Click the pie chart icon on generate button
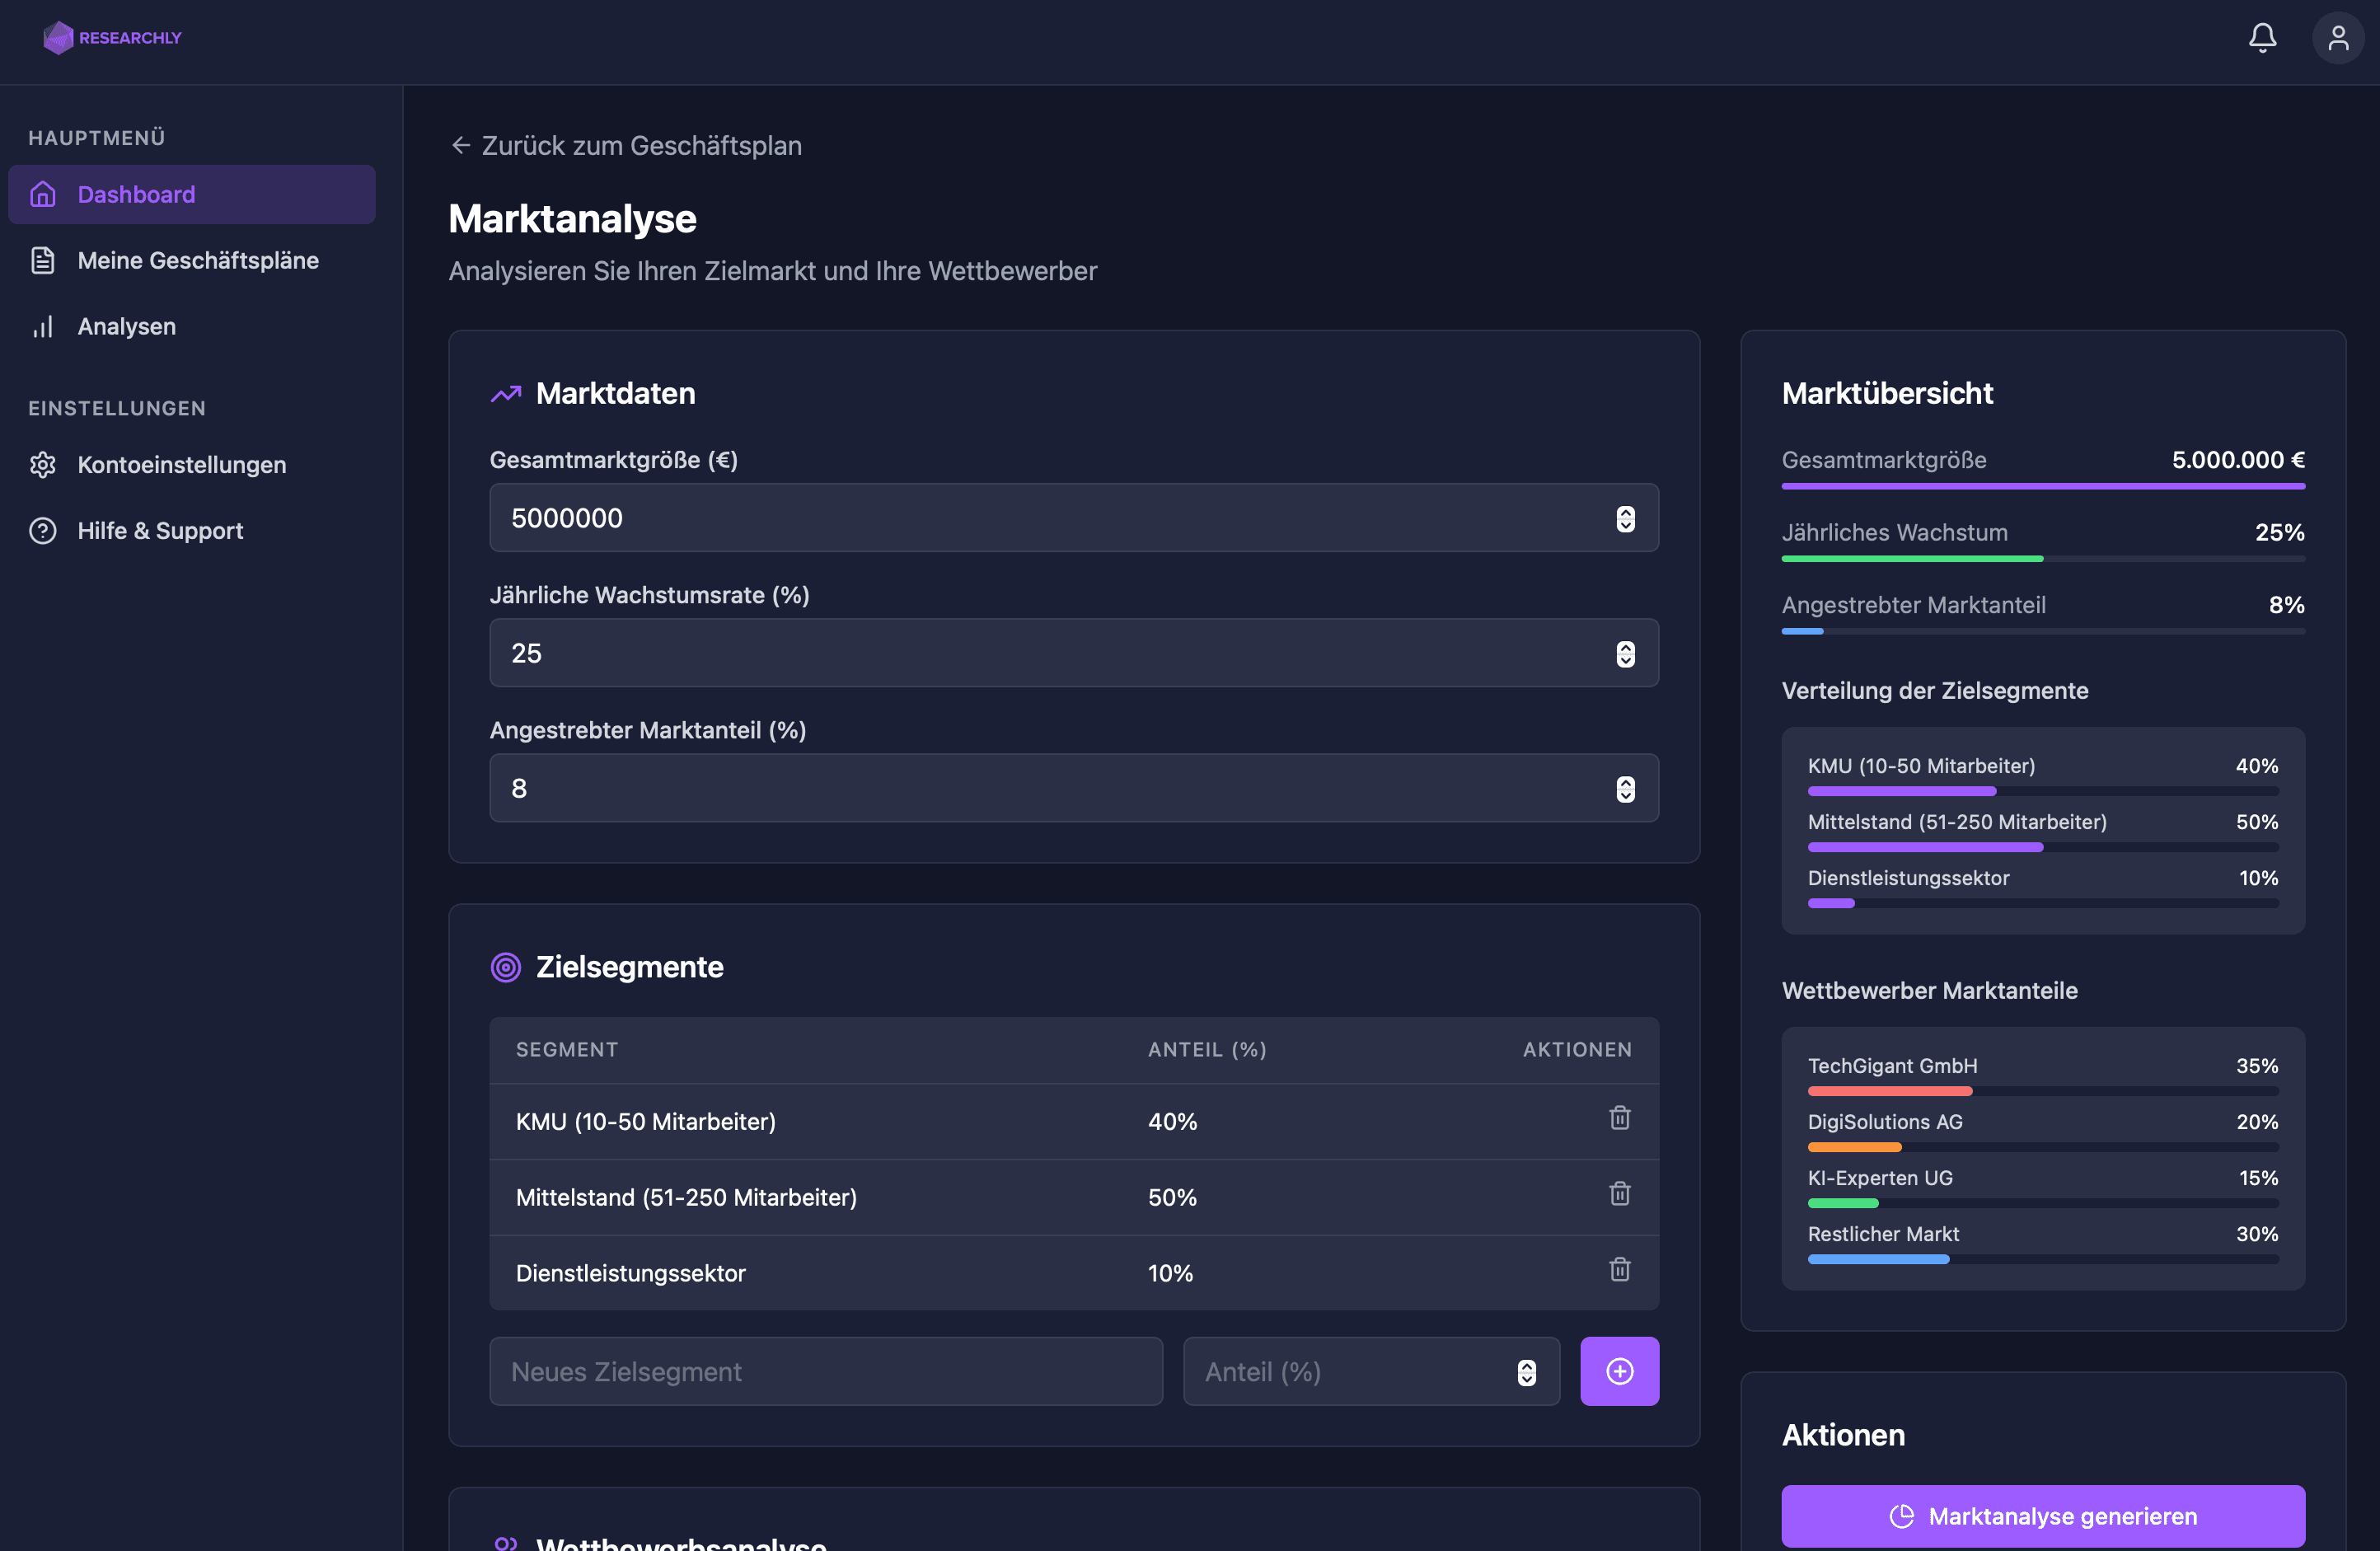2380x1551 pixels. (x=1901, y=1516)
